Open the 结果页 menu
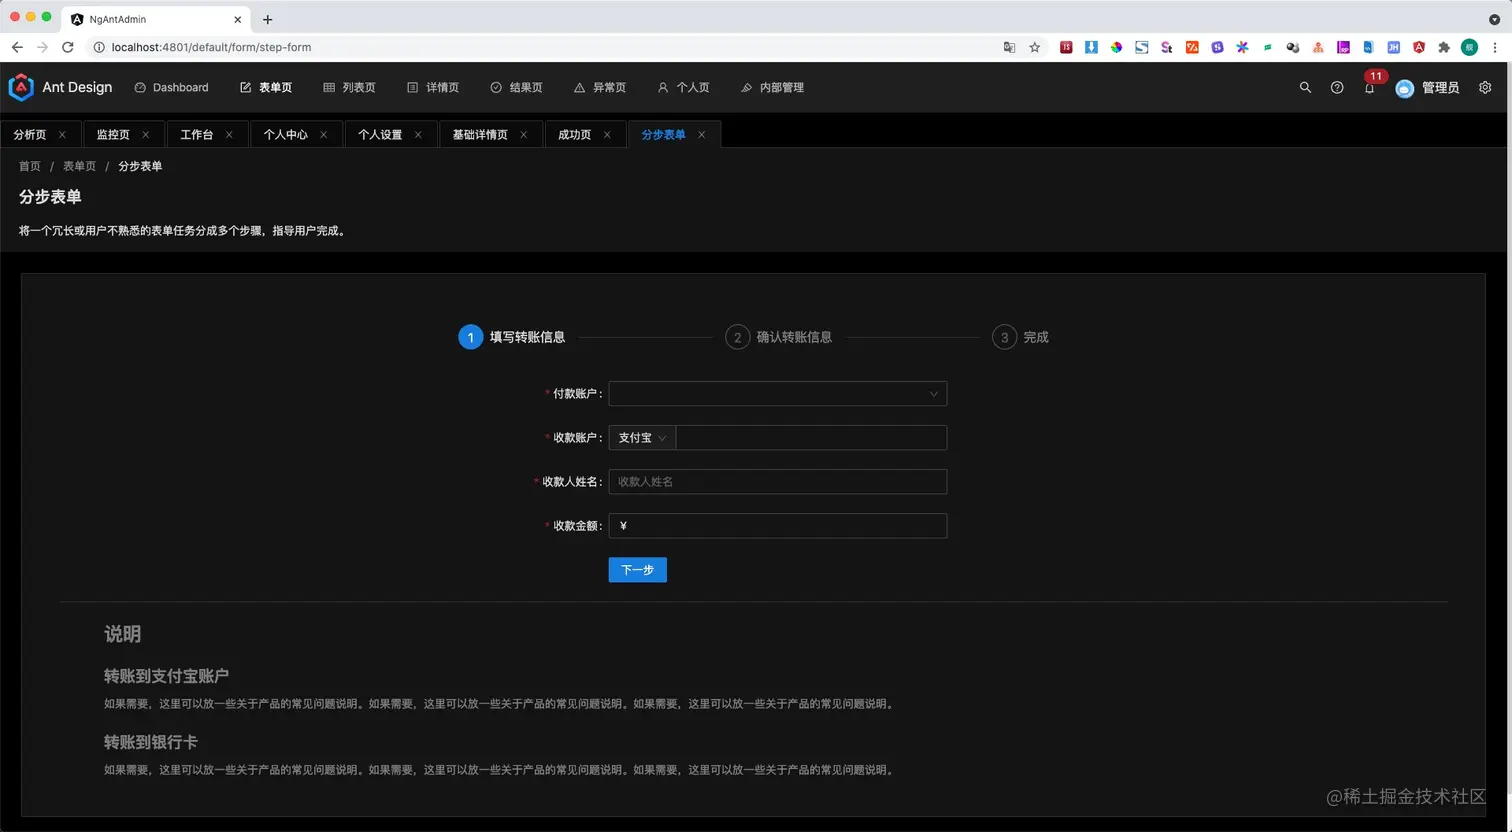Screen dimensions: 1512x832 tap(516, 88)
